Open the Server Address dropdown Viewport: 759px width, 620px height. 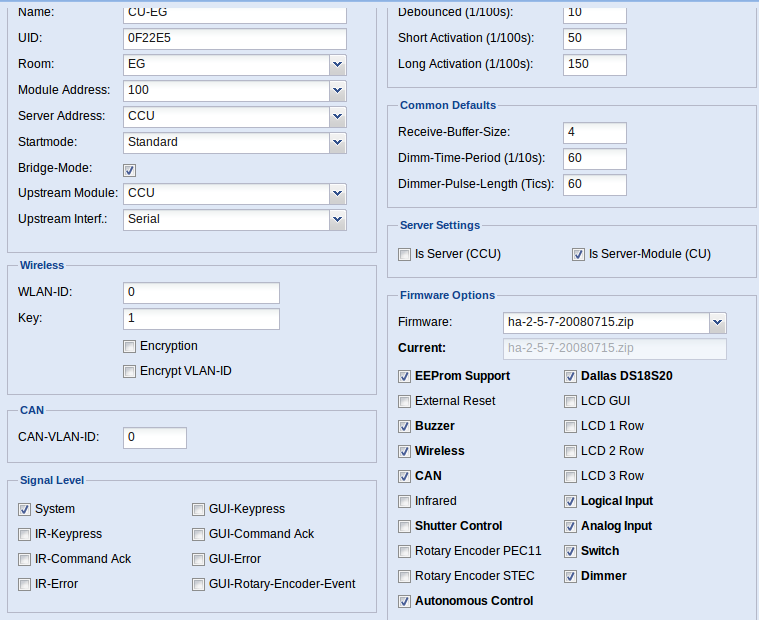337,117
